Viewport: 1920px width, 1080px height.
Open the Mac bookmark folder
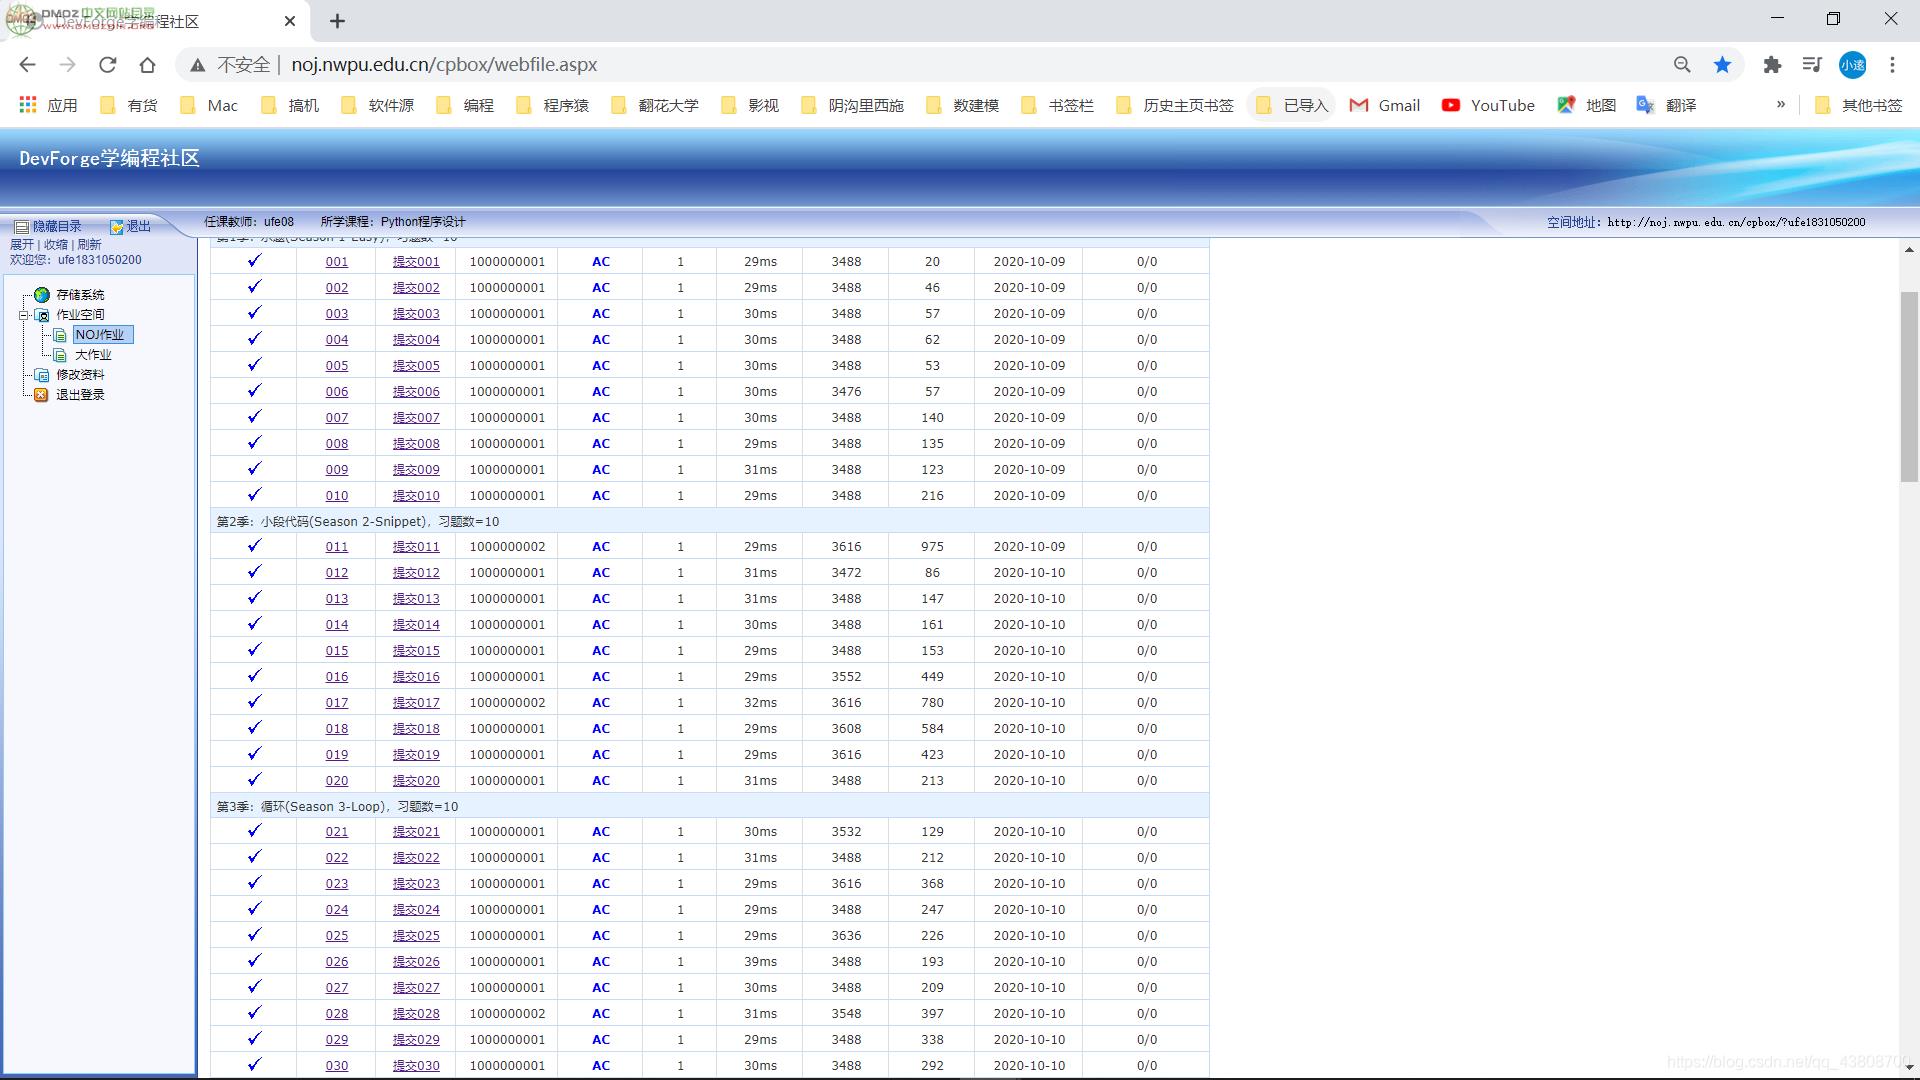(x=209, y=105)
